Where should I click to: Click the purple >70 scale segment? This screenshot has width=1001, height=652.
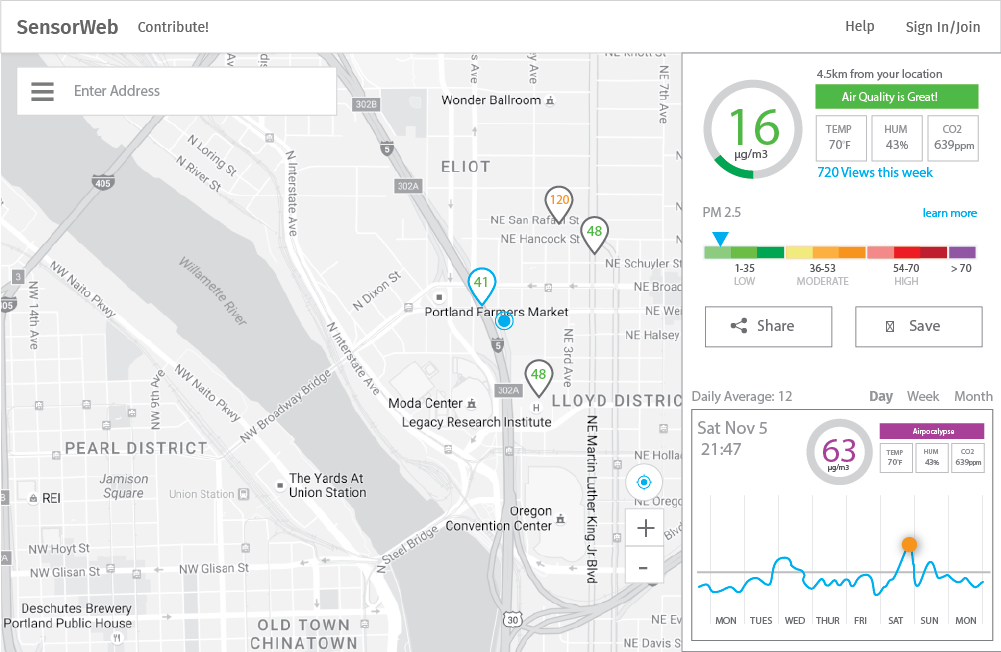tap(962, 252)
